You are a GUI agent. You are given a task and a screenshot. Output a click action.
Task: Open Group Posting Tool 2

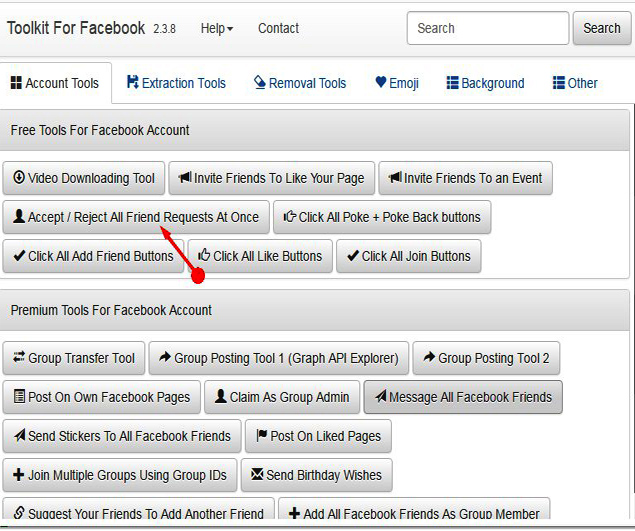point(486,358)
